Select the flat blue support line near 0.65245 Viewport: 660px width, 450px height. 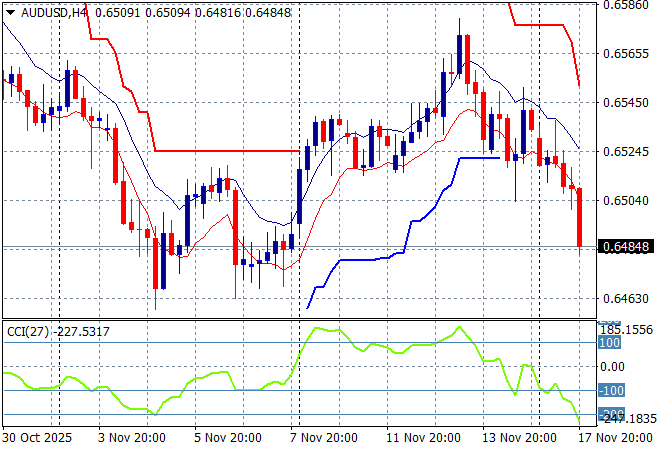pos(479,158)
